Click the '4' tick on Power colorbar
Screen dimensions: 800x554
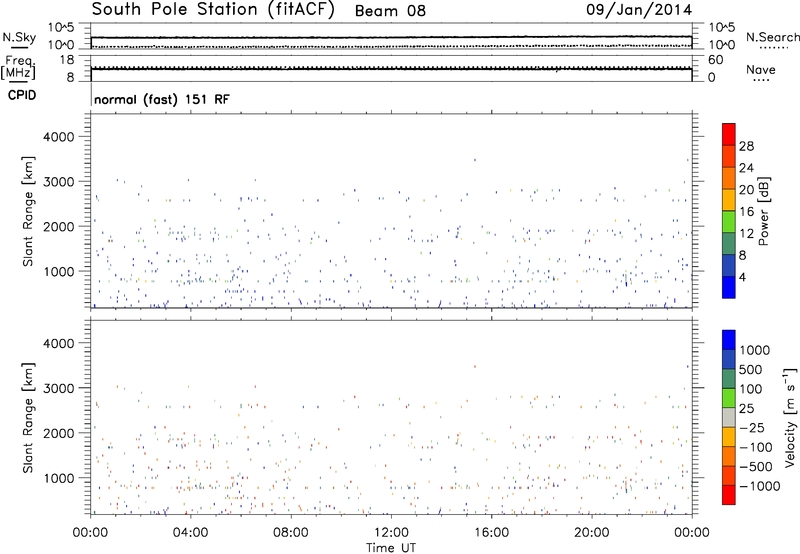[x=742, y=277]
